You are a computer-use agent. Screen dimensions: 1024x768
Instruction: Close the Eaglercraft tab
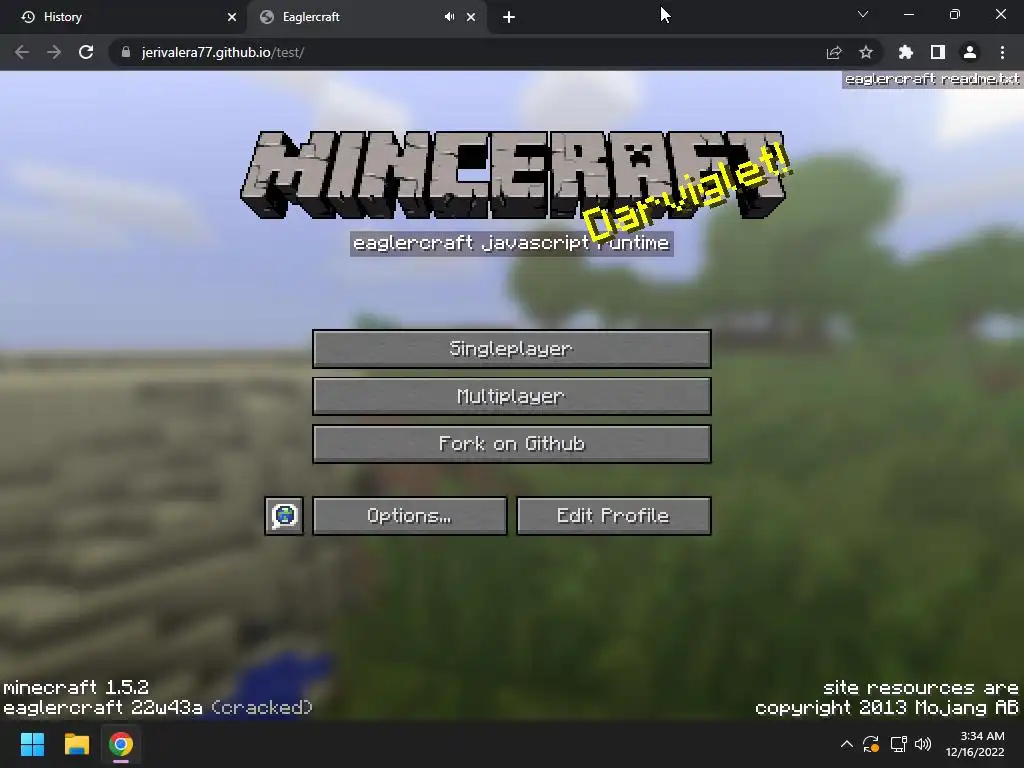tap(471, 17)
